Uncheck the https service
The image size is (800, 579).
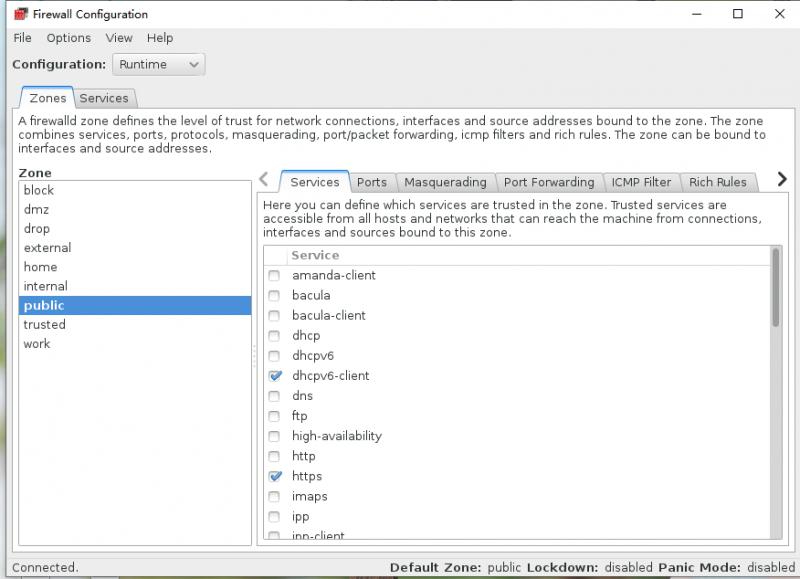coord(275,476)
